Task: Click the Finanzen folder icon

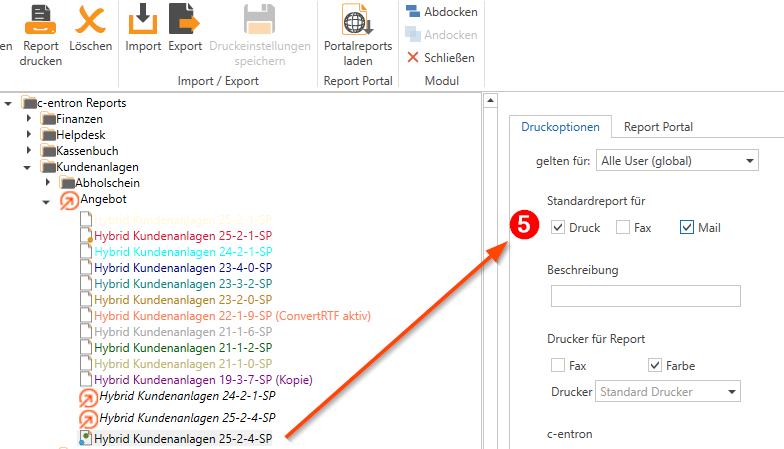Action: pyautogui.click(x=48, y=119)
